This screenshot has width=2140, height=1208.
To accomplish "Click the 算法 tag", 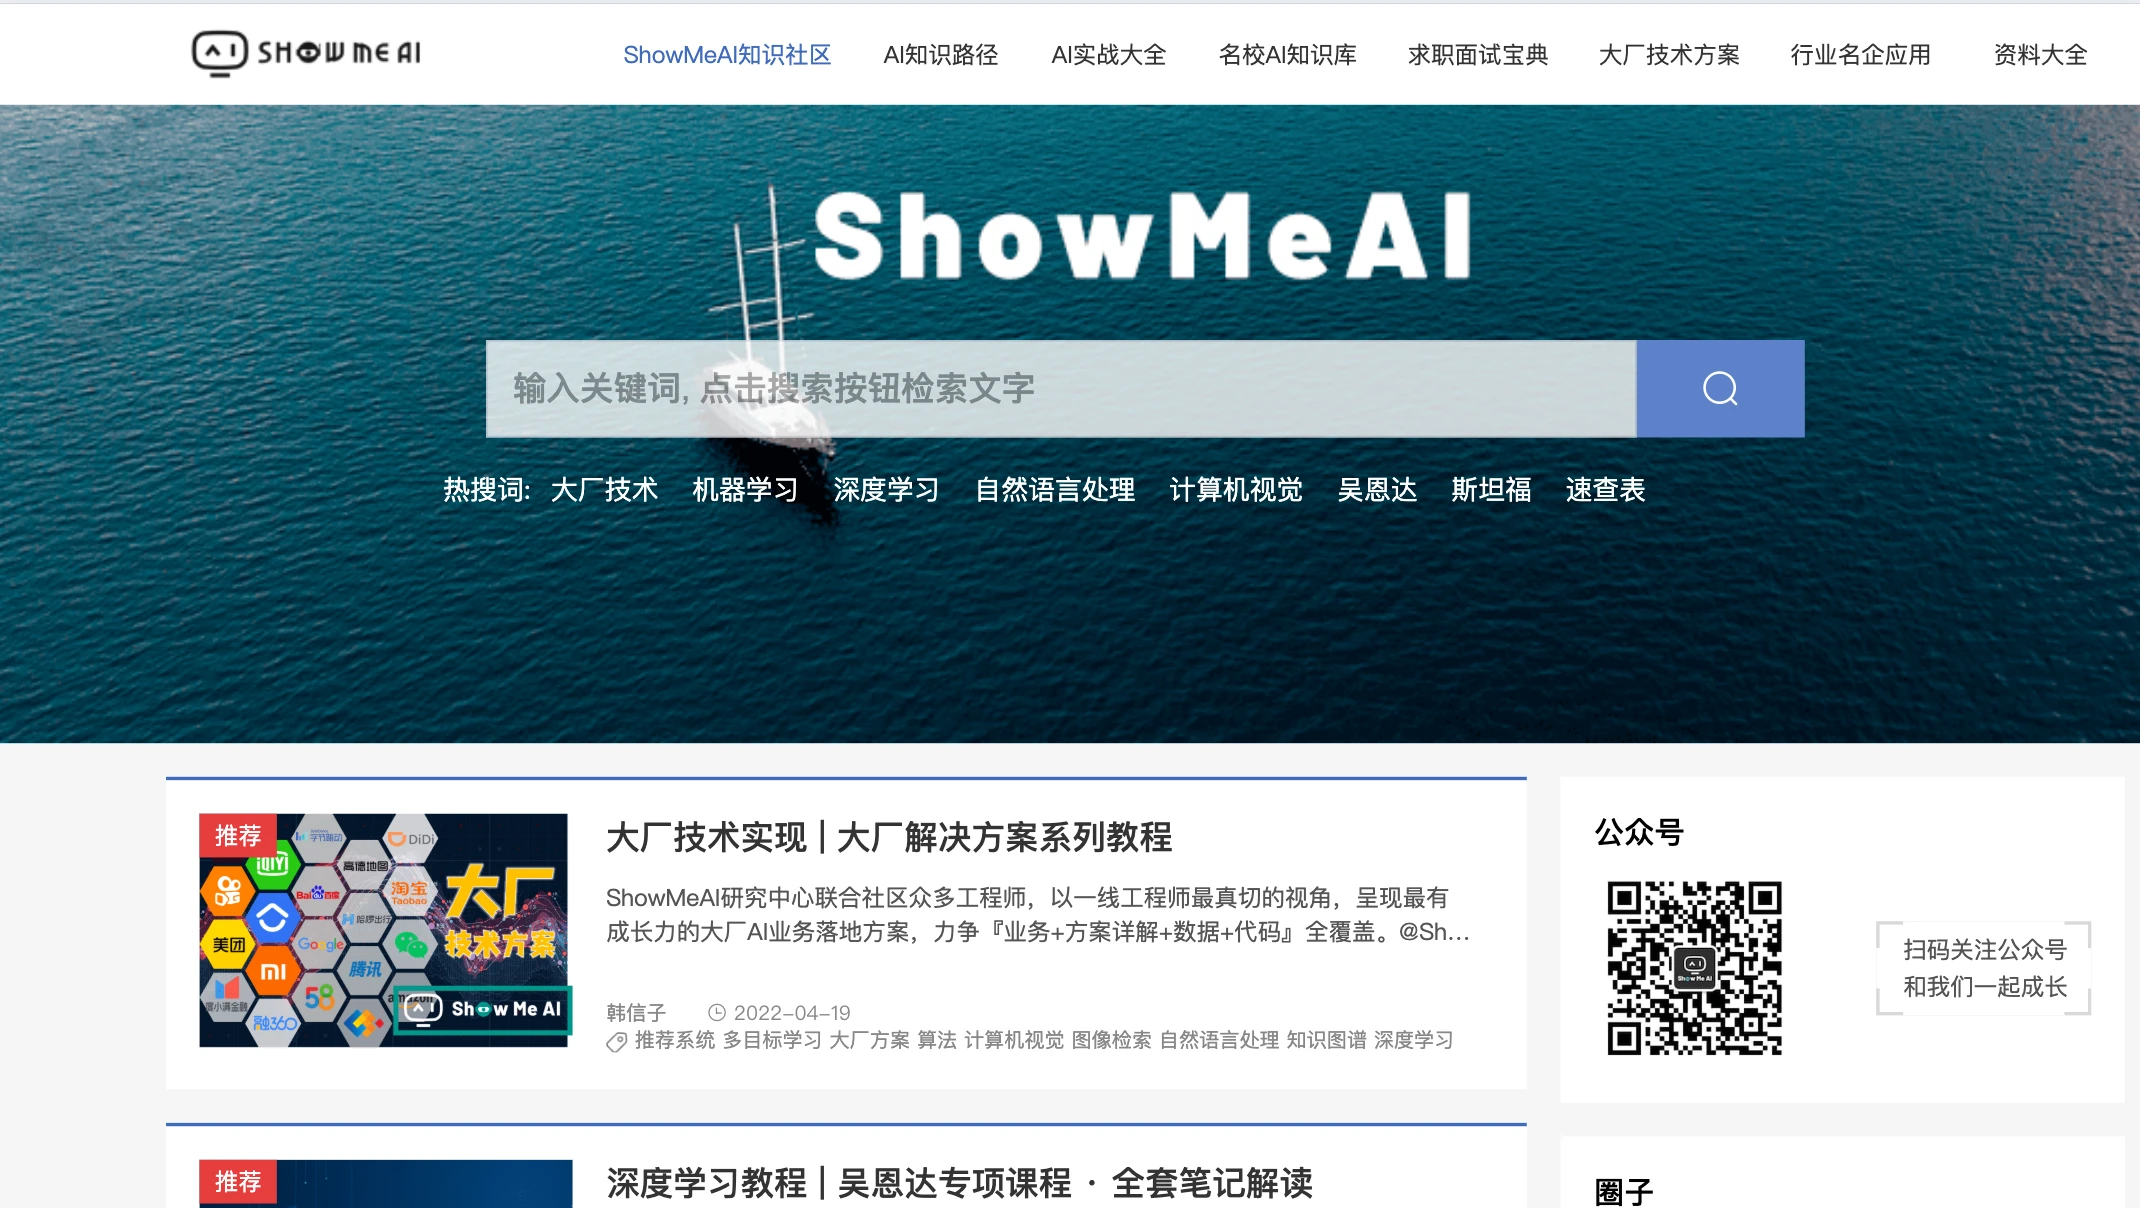I will (937, 1041).
